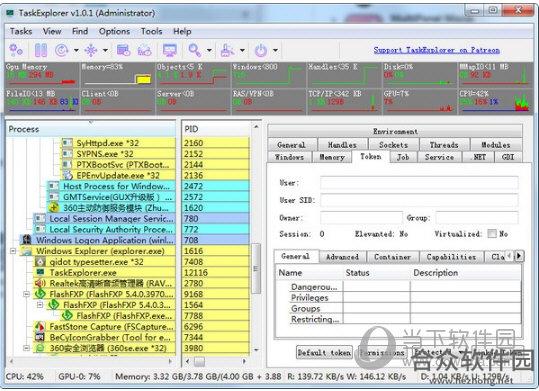Open the snowflake freeze dropdown arrow

pos(105,50)
